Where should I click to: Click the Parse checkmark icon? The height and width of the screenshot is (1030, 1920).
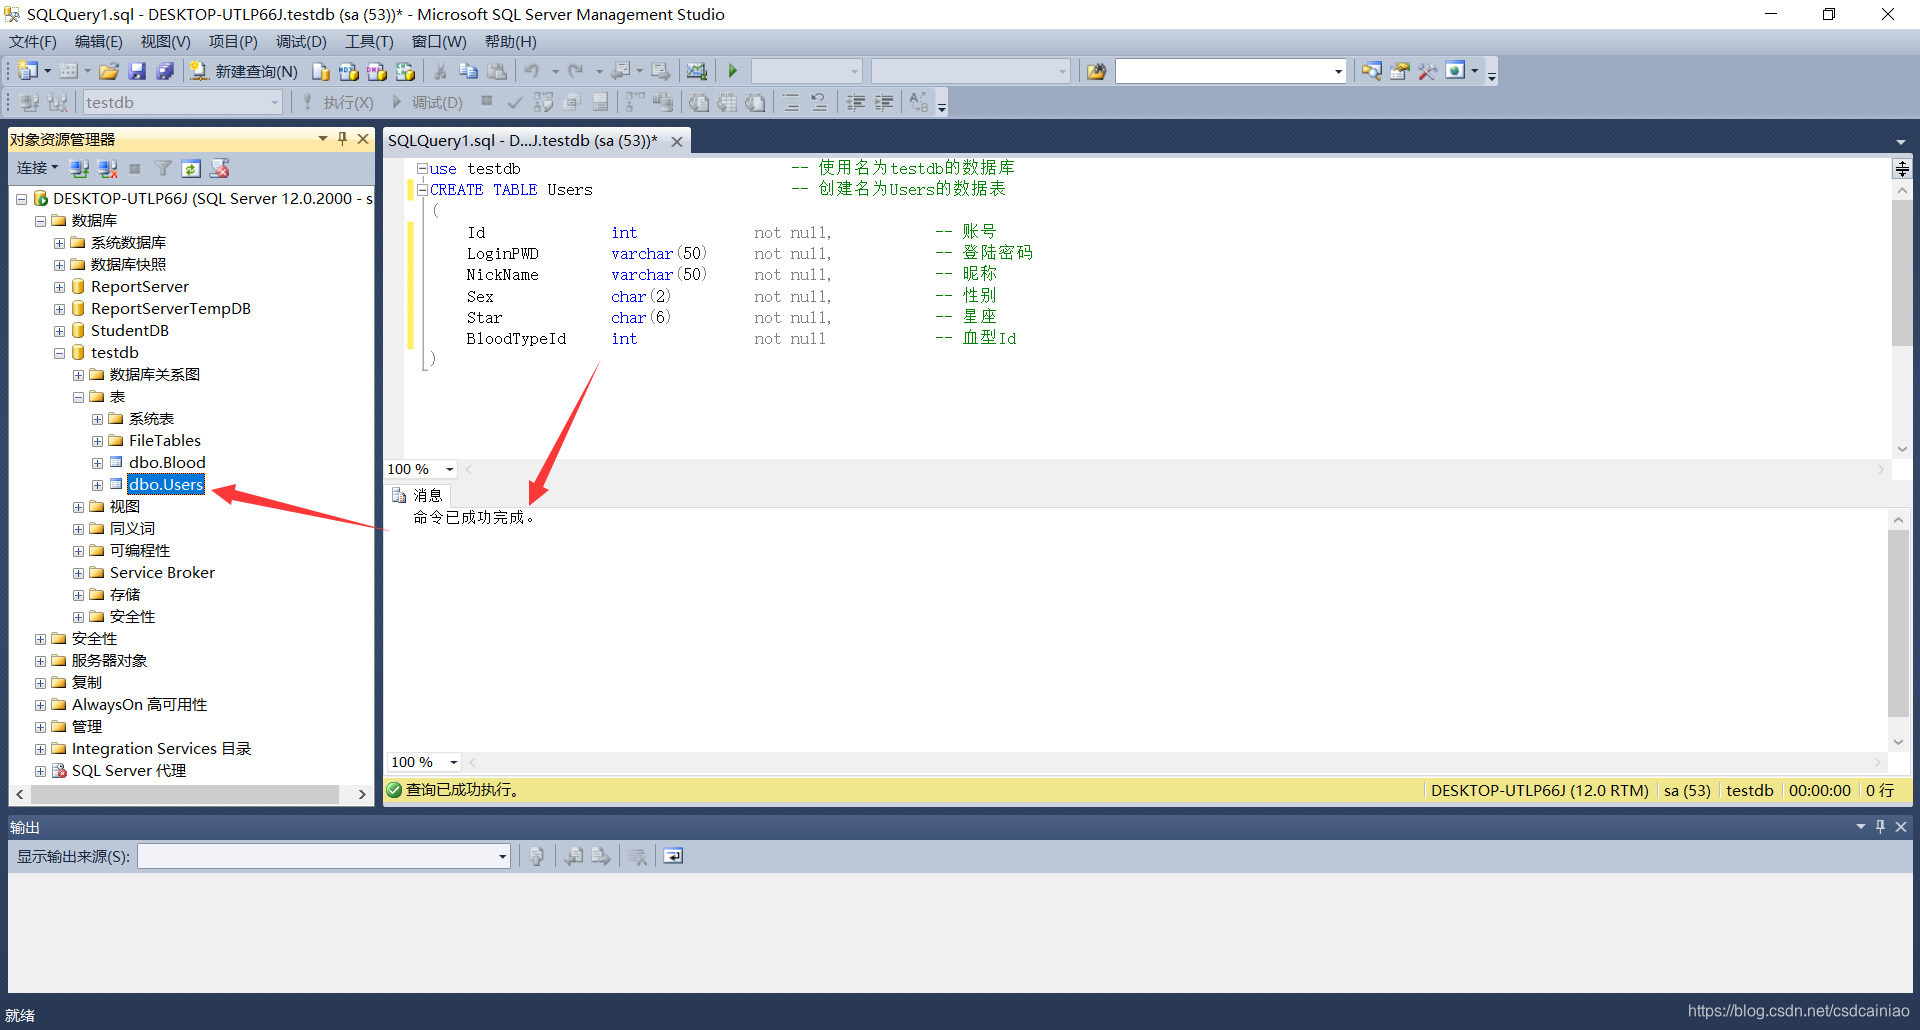(x=515, y=102)
